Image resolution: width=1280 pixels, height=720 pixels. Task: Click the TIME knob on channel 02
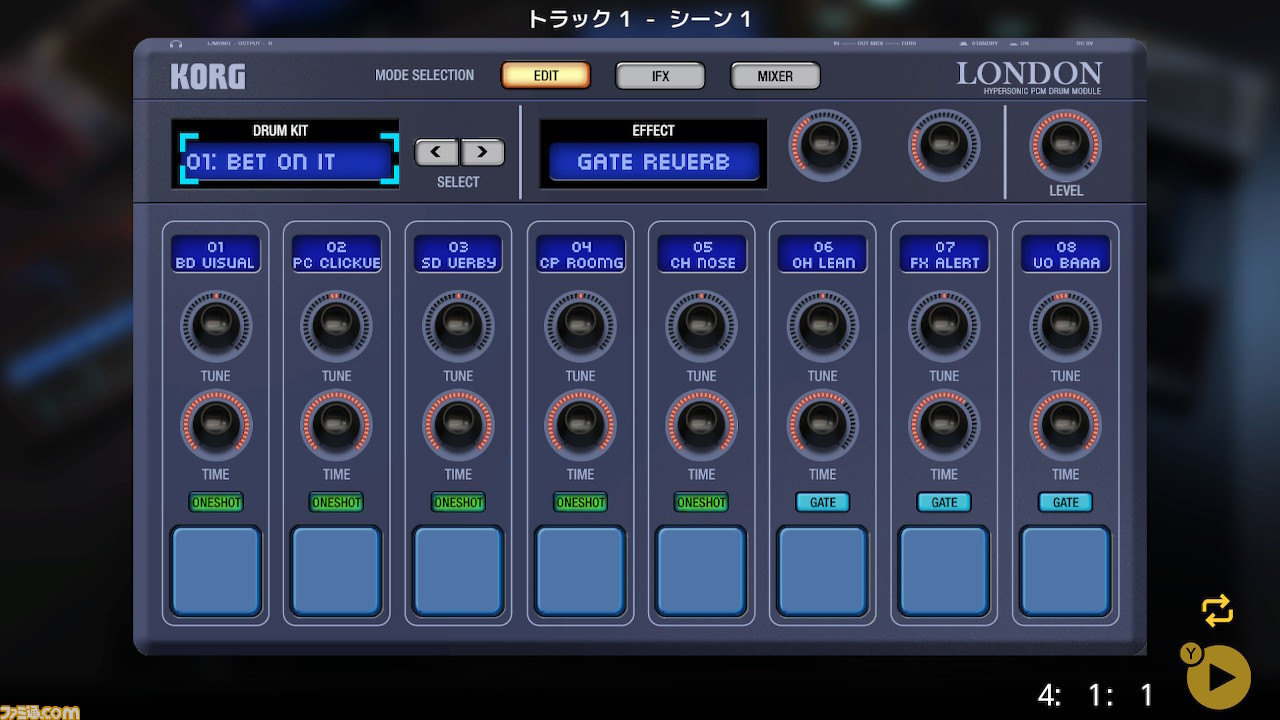point(337,425)
